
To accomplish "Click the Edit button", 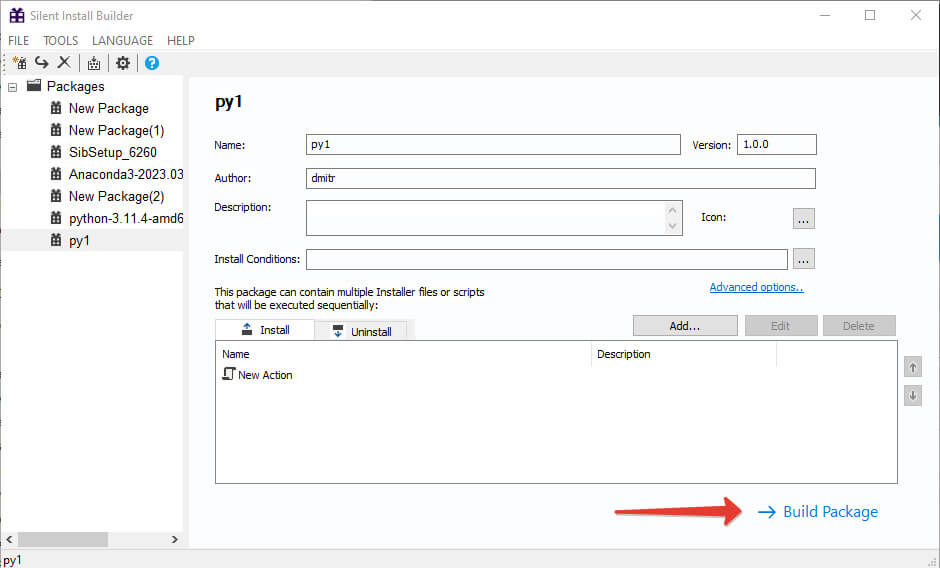I will pos(781,326).
